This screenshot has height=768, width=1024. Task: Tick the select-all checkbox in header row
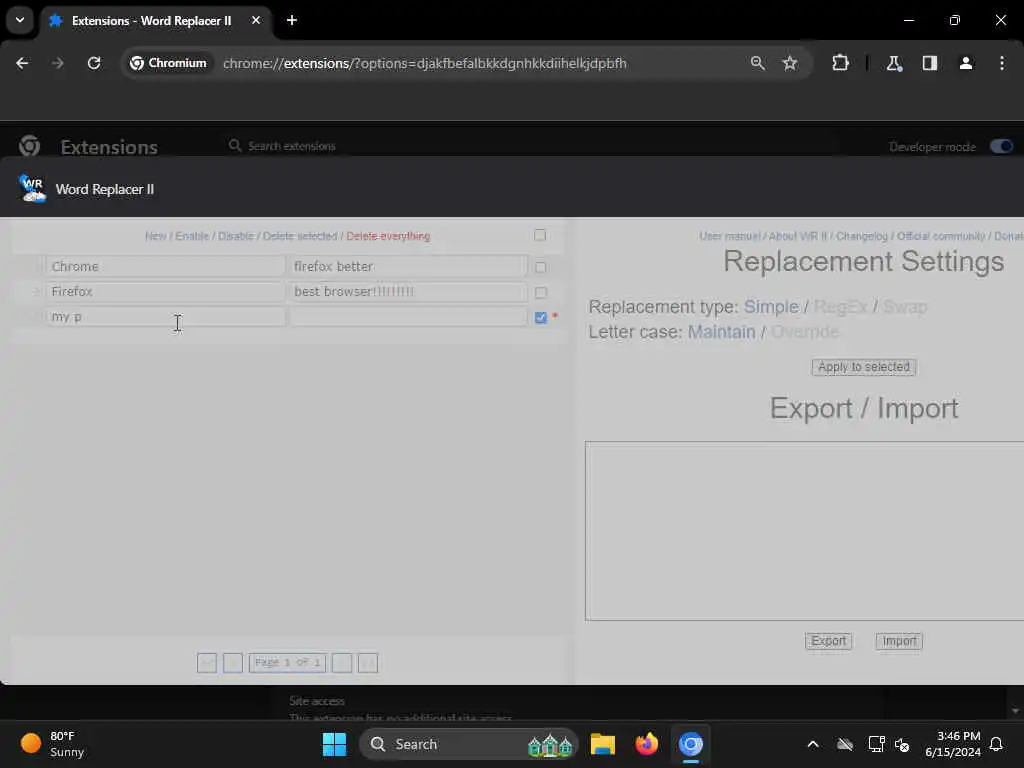[540, 235]
